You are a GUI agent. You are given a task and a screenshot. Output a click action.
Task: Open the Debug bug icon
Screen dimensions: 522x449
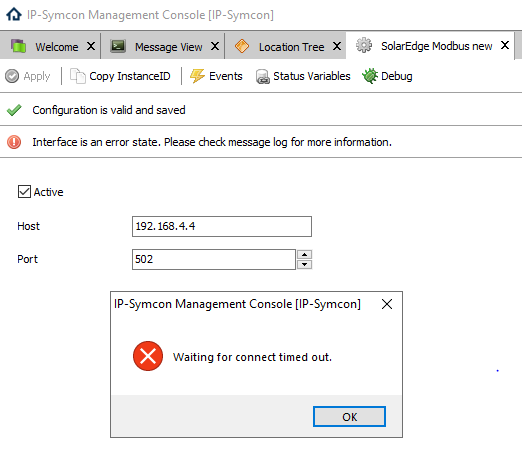(x=370, y=76)
